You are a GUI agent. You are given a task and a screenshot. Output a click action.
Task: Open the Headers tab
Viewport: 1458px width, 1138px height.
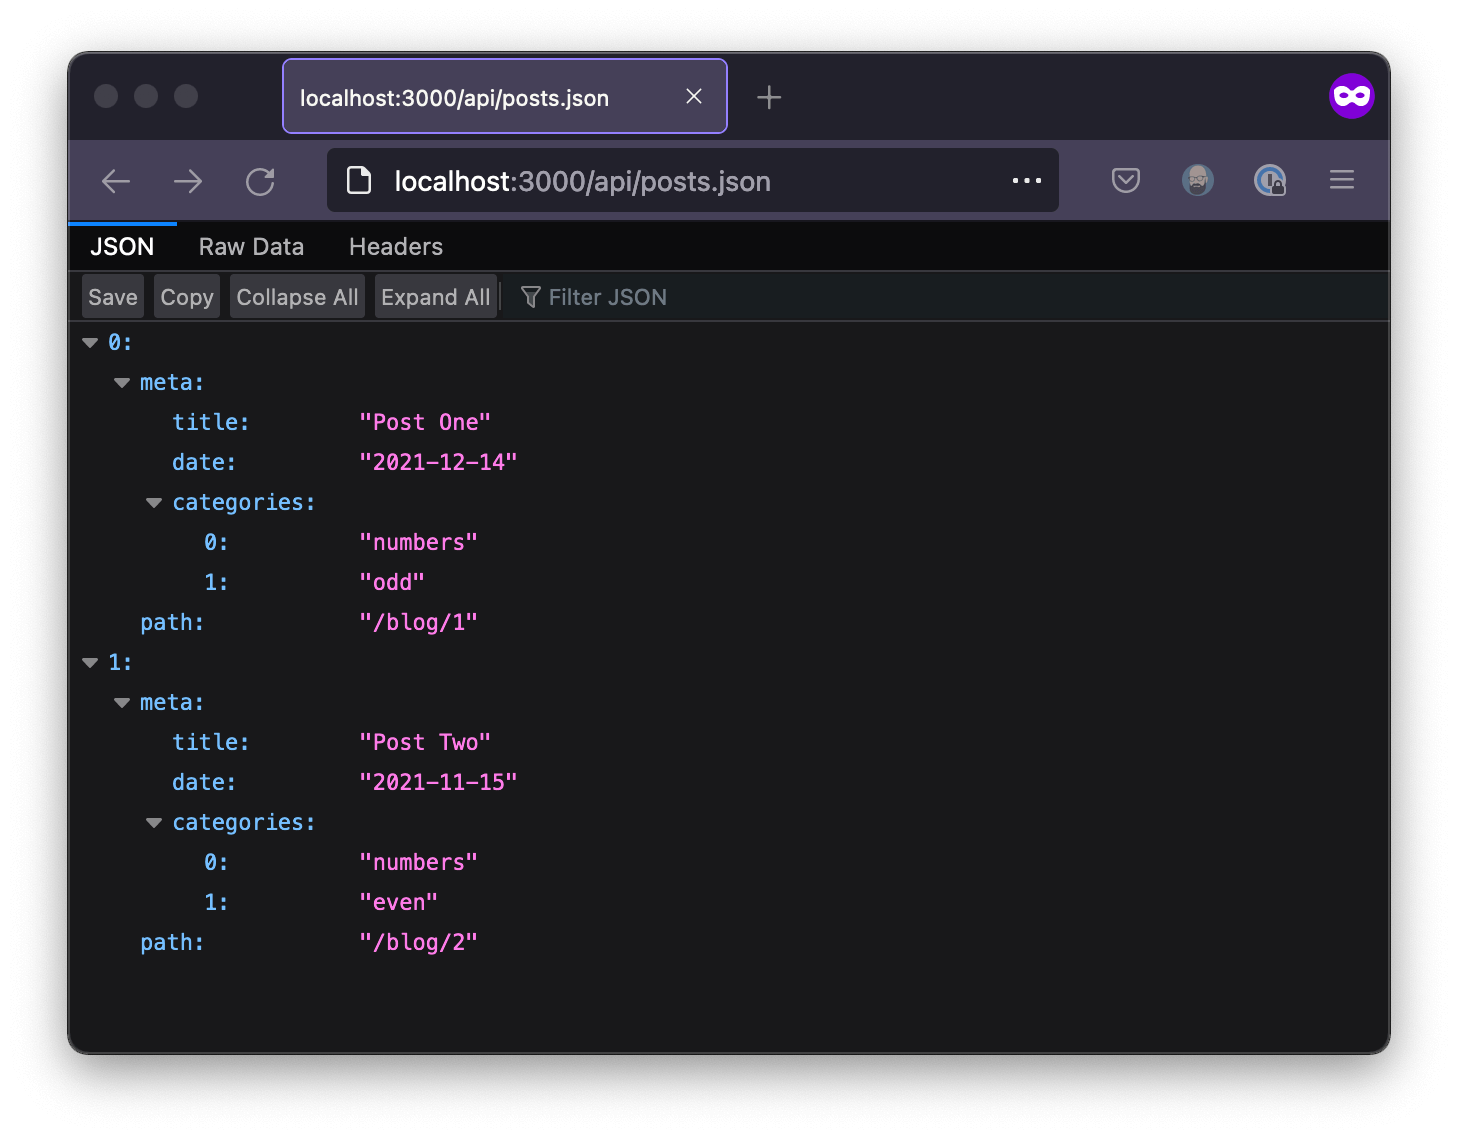396,247
